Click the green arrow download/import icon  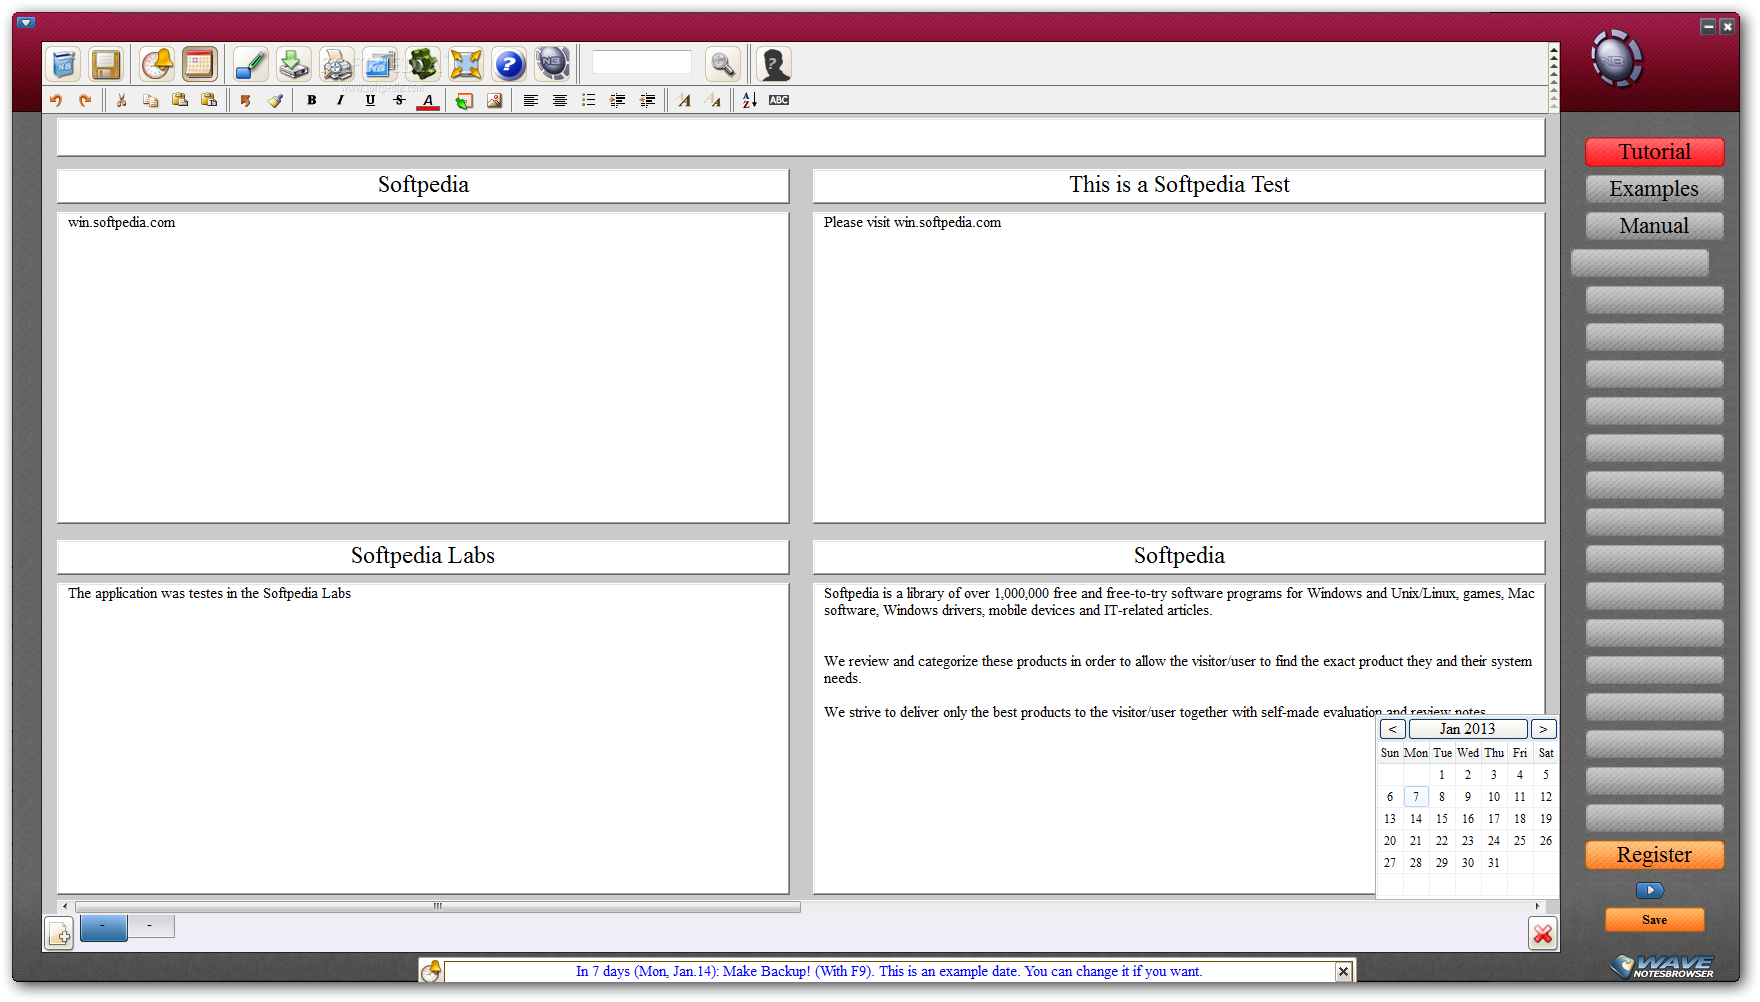pos(293,64)
